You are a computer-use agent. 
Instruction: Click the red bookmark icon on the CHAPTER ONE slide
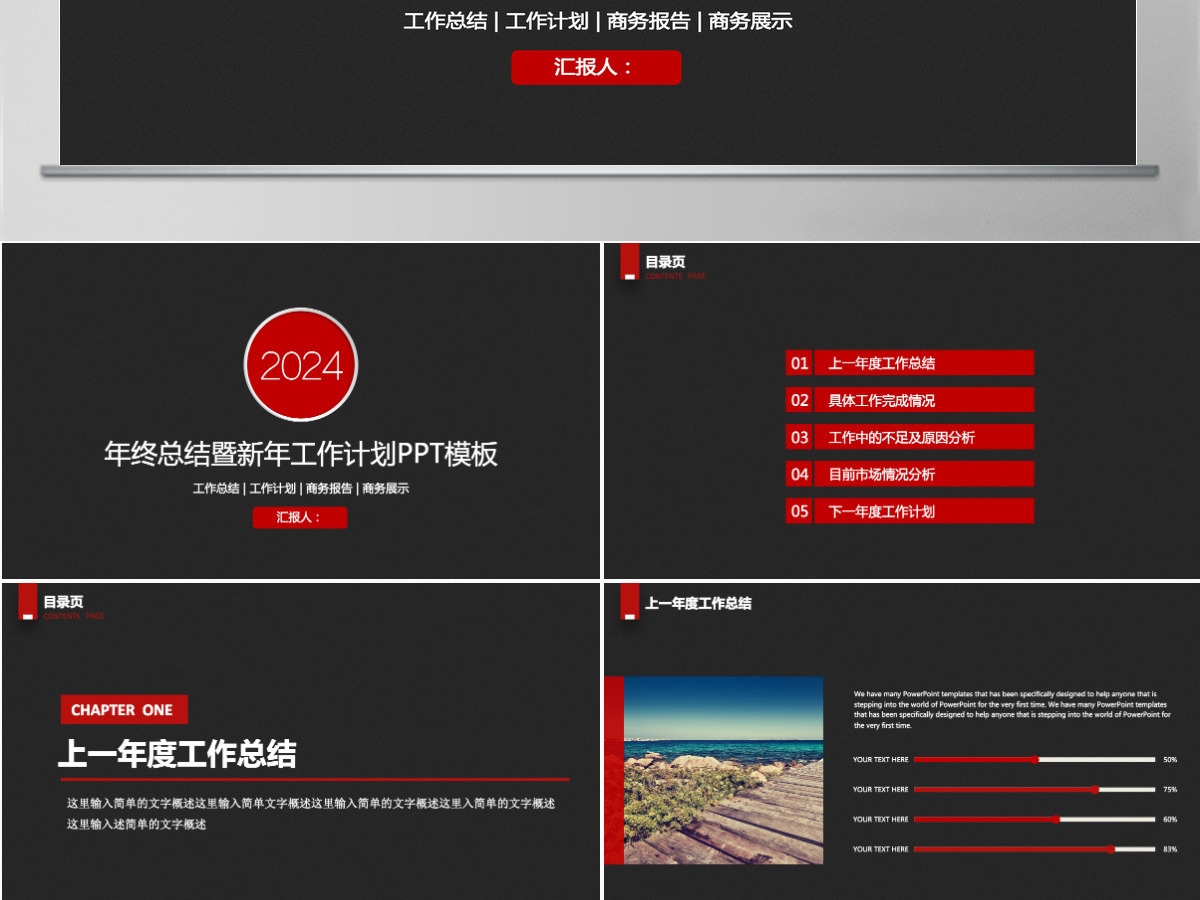click(x=28, y=602)
